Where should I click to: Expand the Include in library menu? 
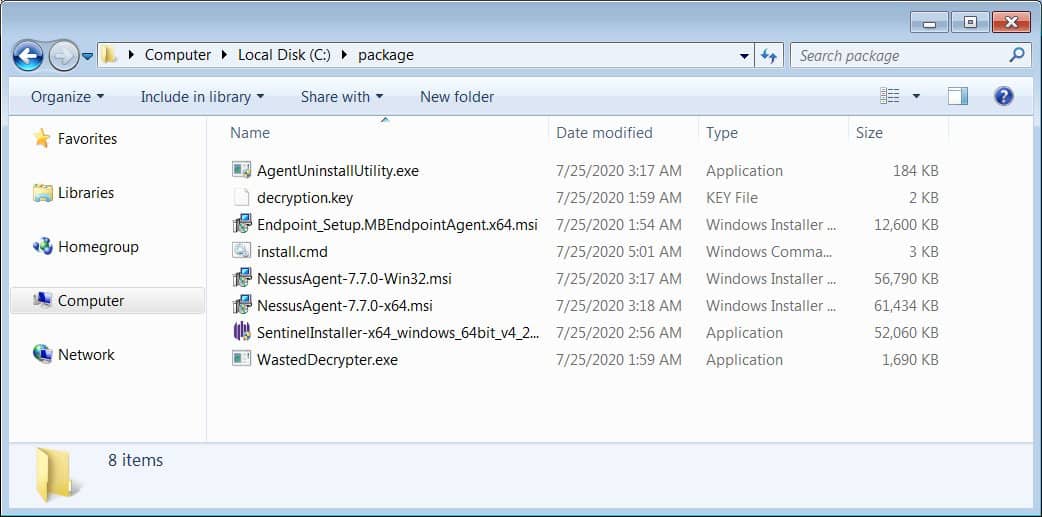point(202,97)
